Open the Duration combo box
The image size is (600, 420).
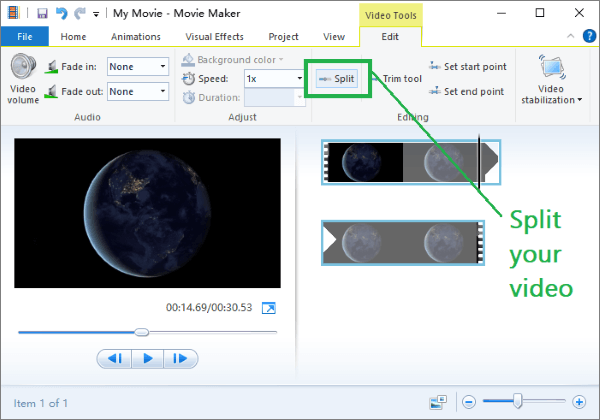point(274,98)
